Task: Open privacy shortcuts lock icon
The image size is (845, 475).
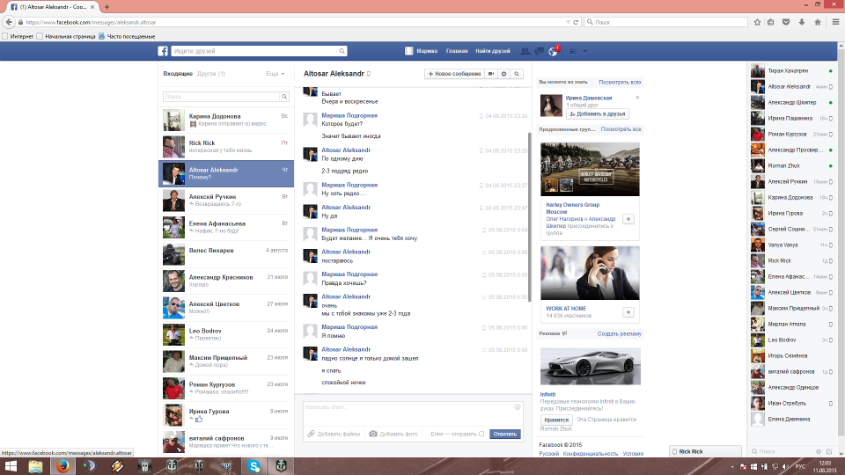Action: [573, 51]
